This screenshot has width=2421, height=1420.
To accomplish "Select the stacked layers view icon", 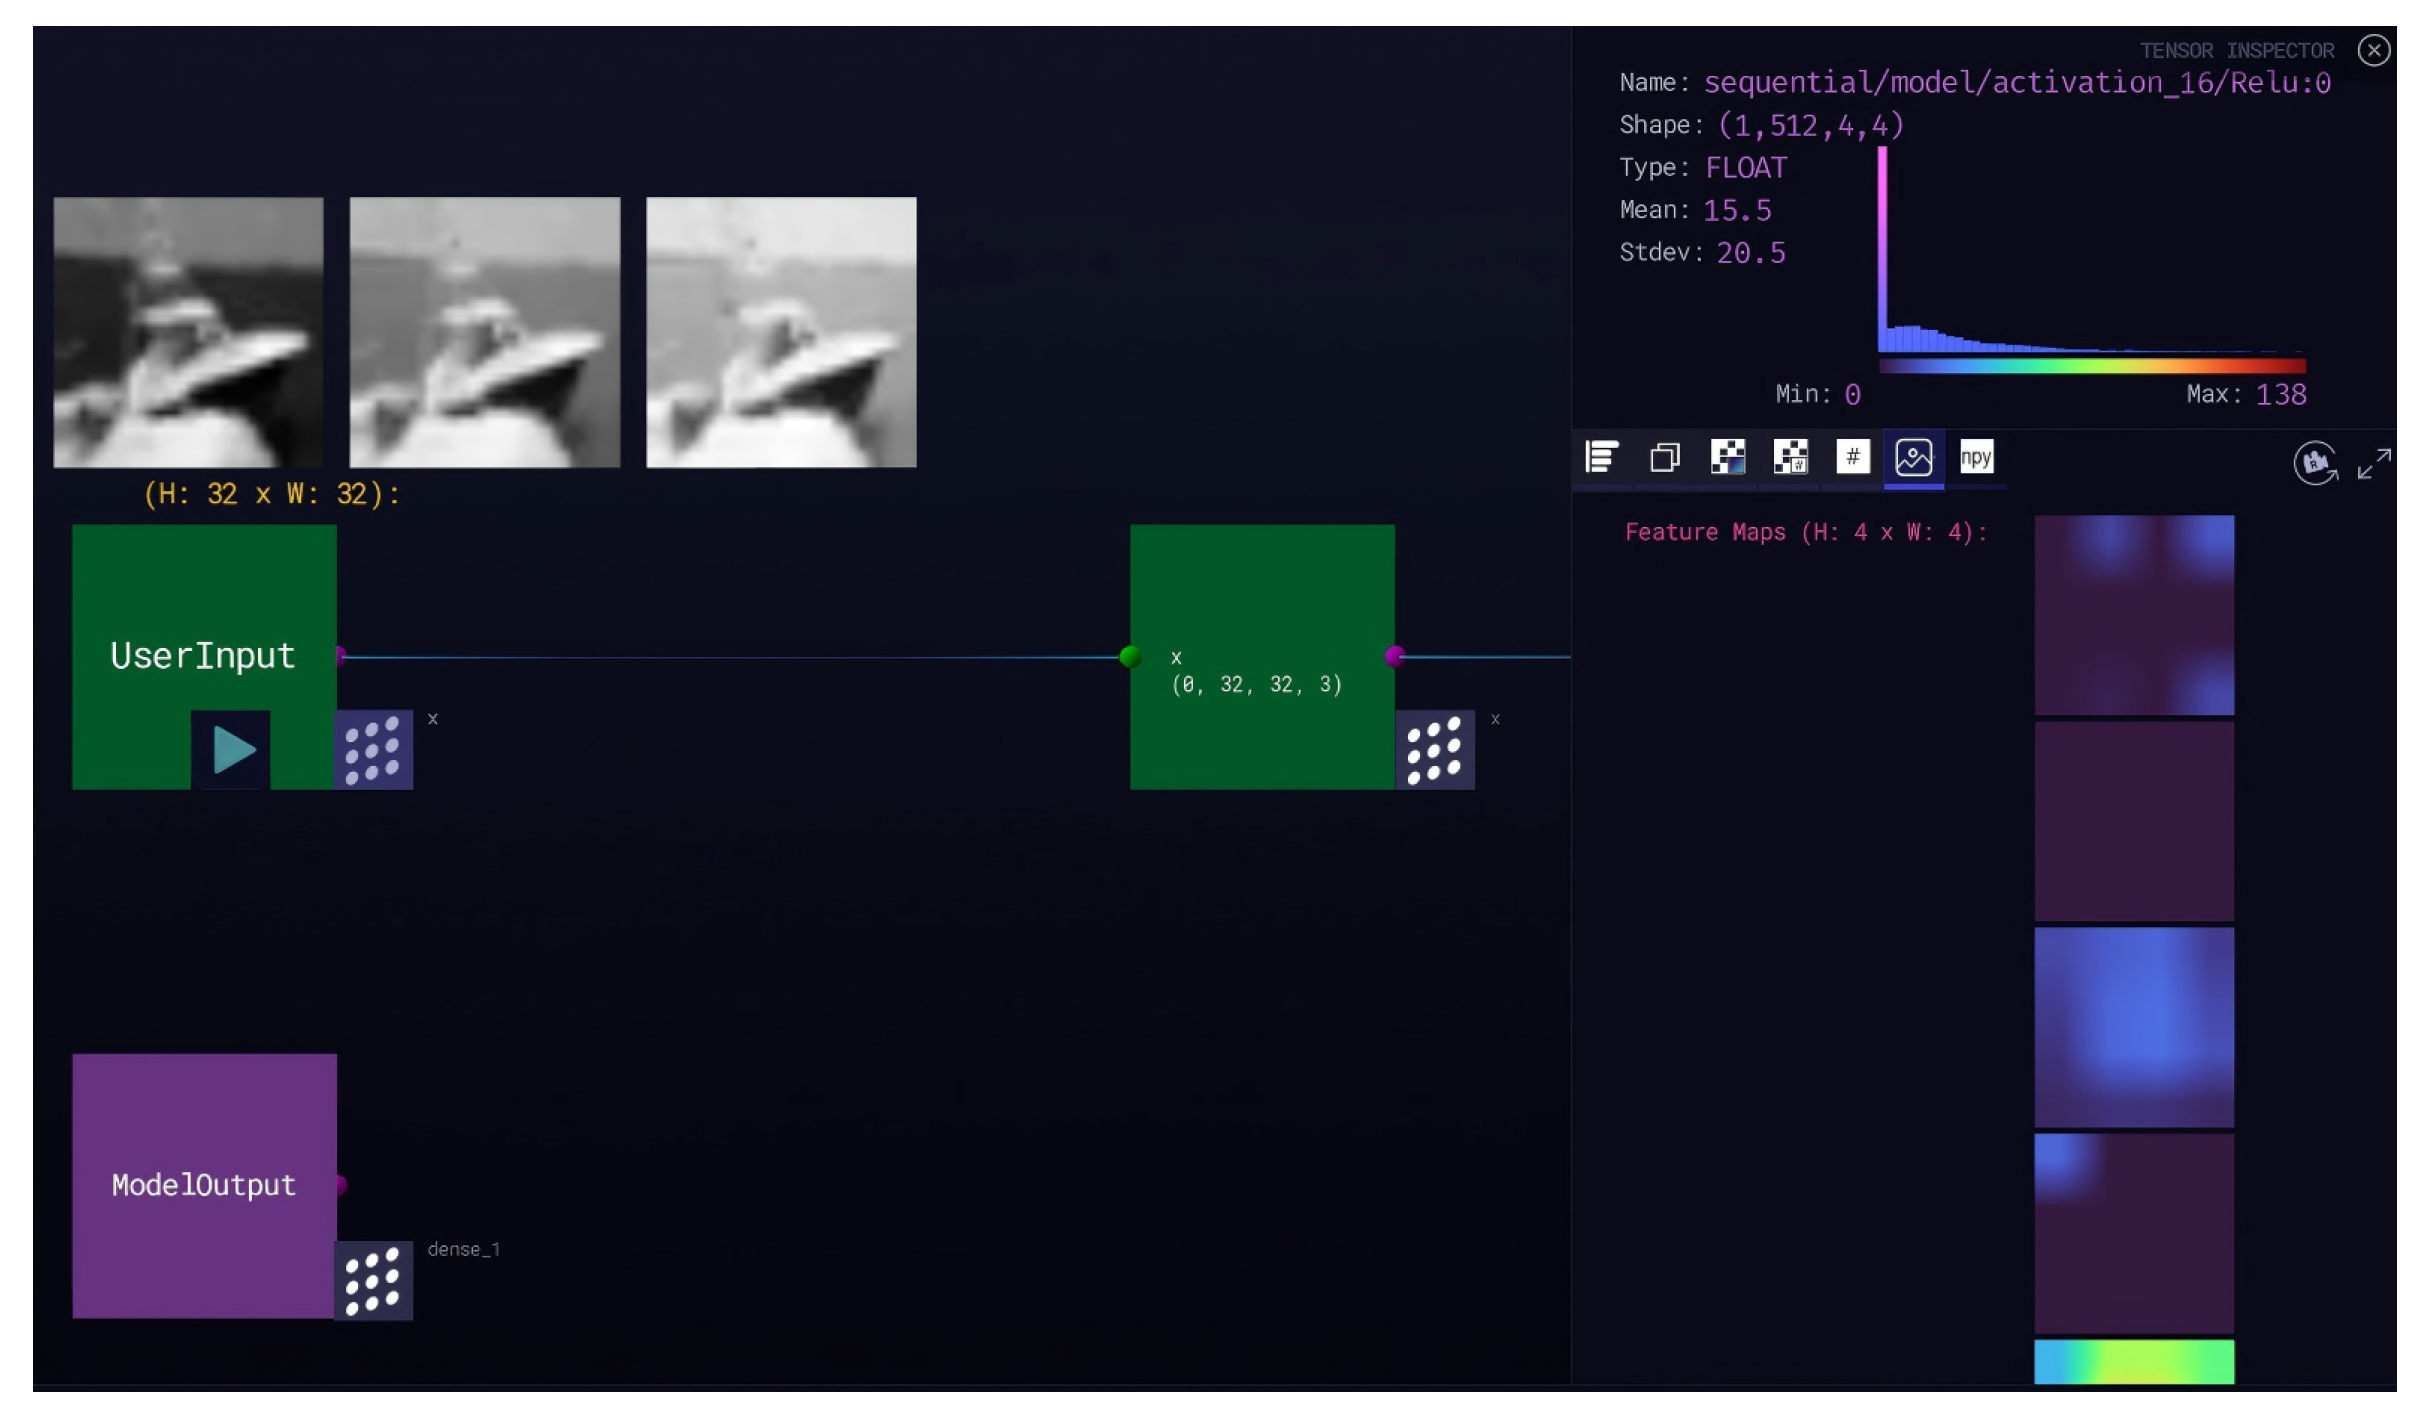I will pos(1665,458).
